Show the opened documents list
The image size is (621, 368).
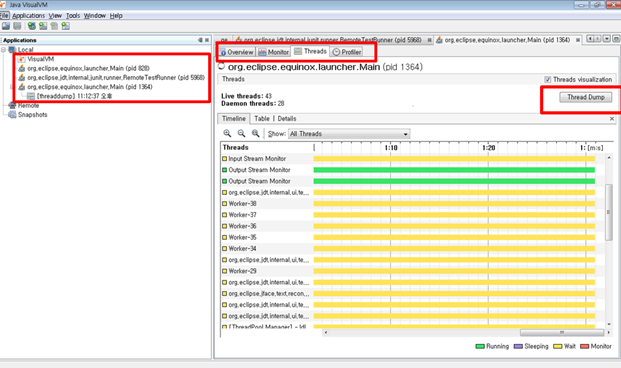coord(607,39)
